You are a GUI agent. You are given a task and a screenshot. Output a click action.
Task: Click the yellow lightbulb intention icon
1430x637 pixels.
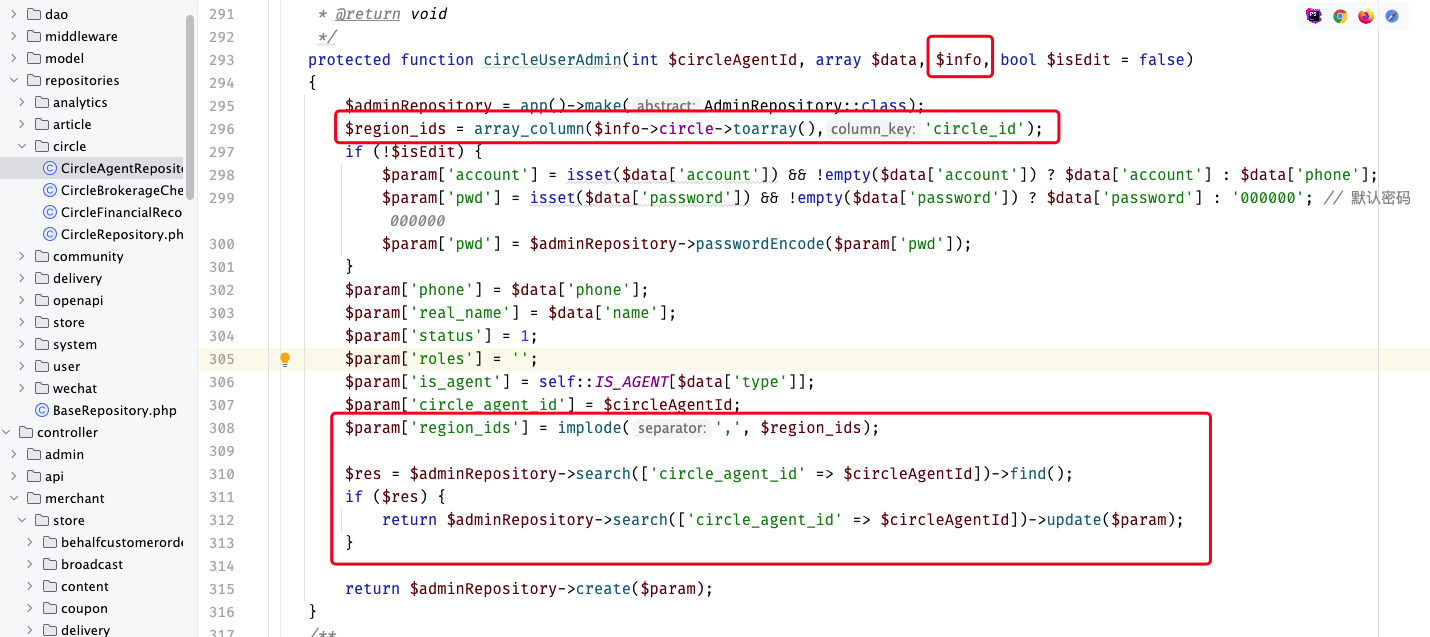(x=285, y=359)
